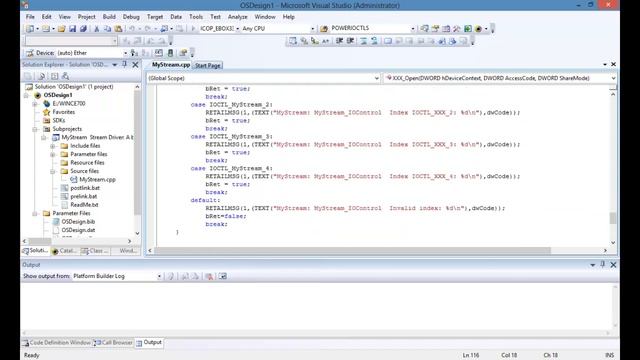Switch to the Class View tab
The width and height of the screenshot is (640, 360).
click(x=95, y=251)
